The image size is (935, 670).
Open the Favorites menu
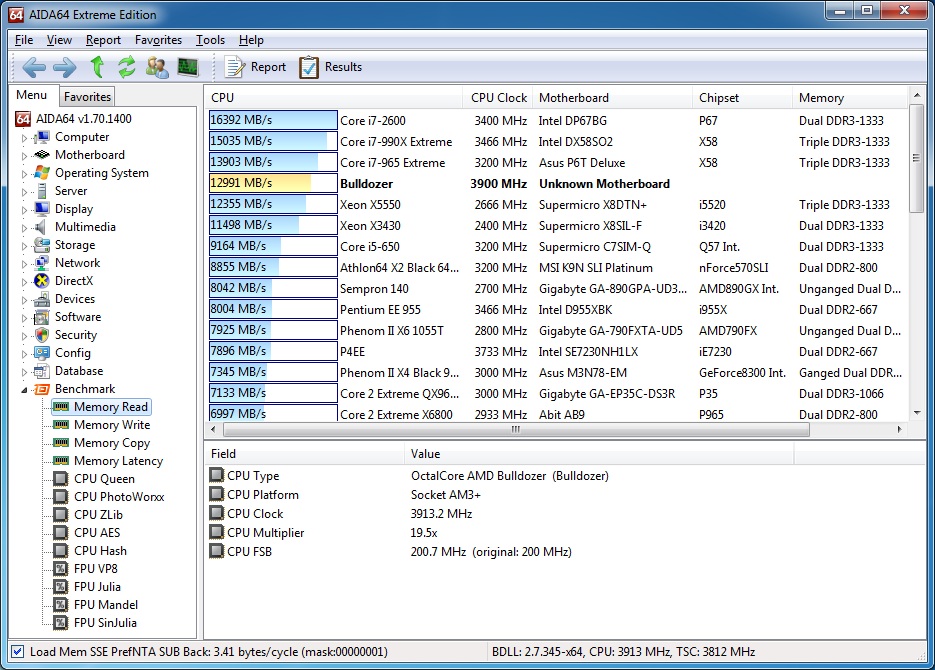[158, 40]
